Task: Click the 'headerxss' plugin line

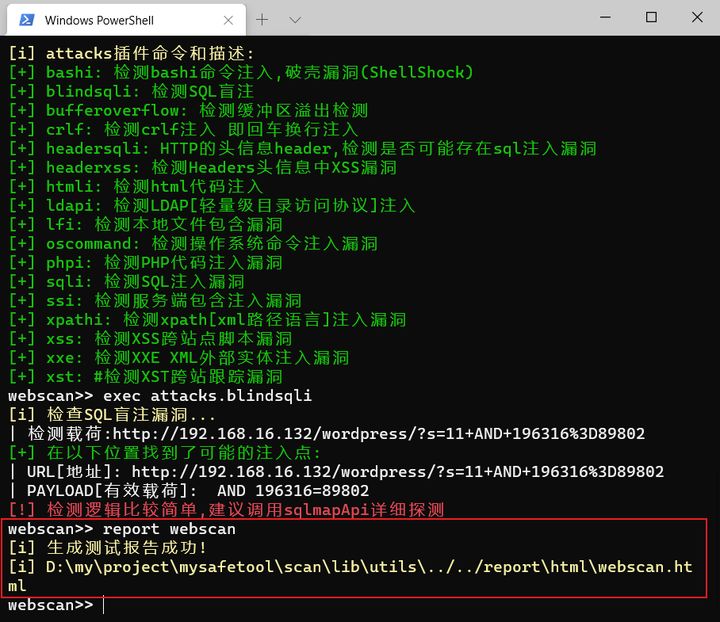Action: click(202, 168)
